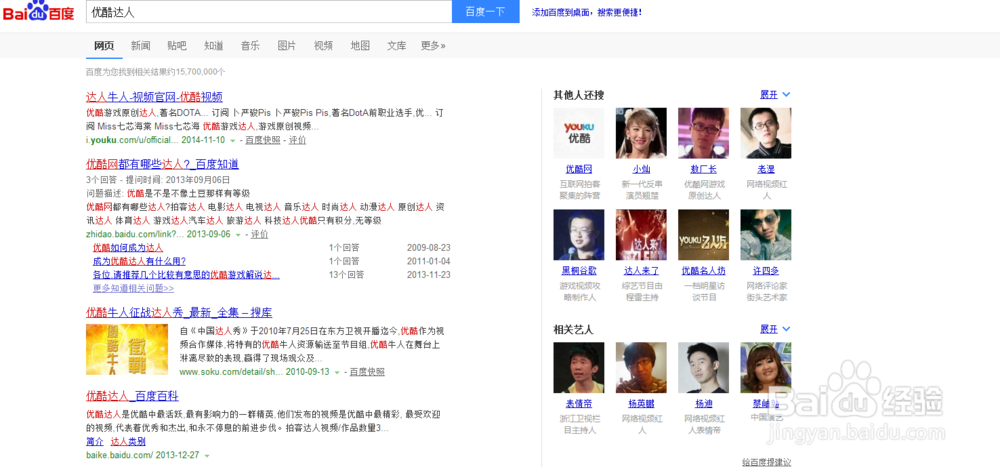Open 更多知道相关问题>> link
Screen dimensions: 1000x467
(x=133, y=288)
